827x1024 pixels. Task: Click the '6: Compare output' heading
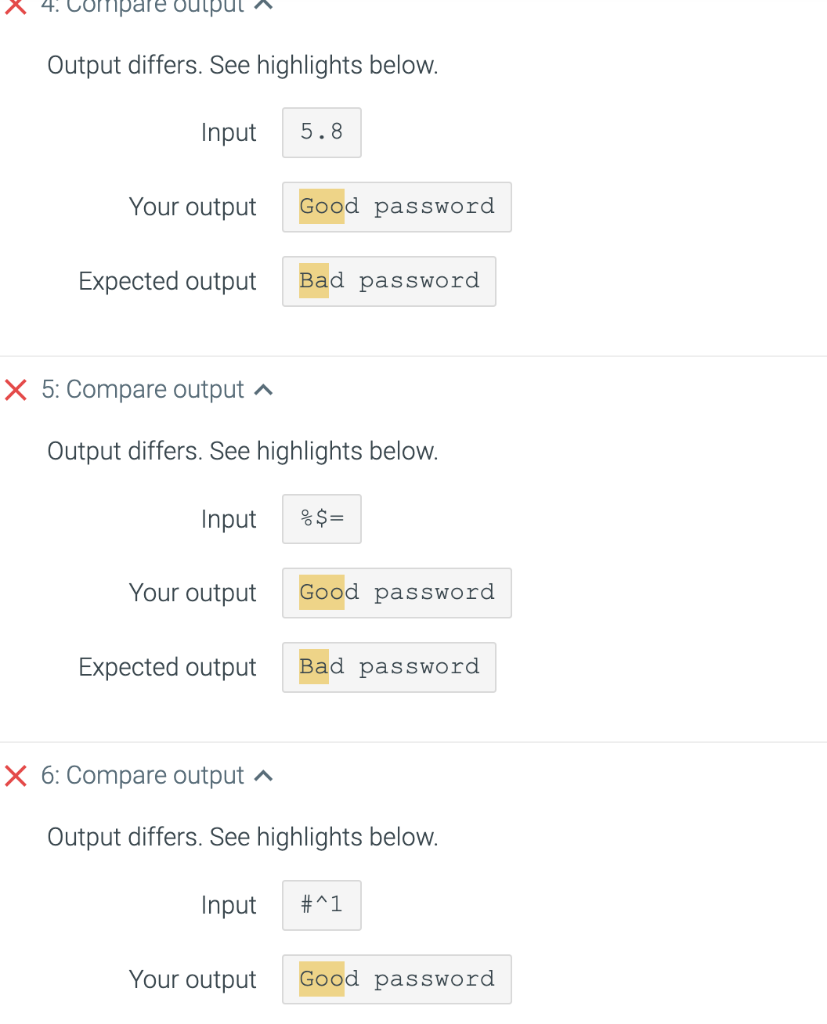point(143,775)
